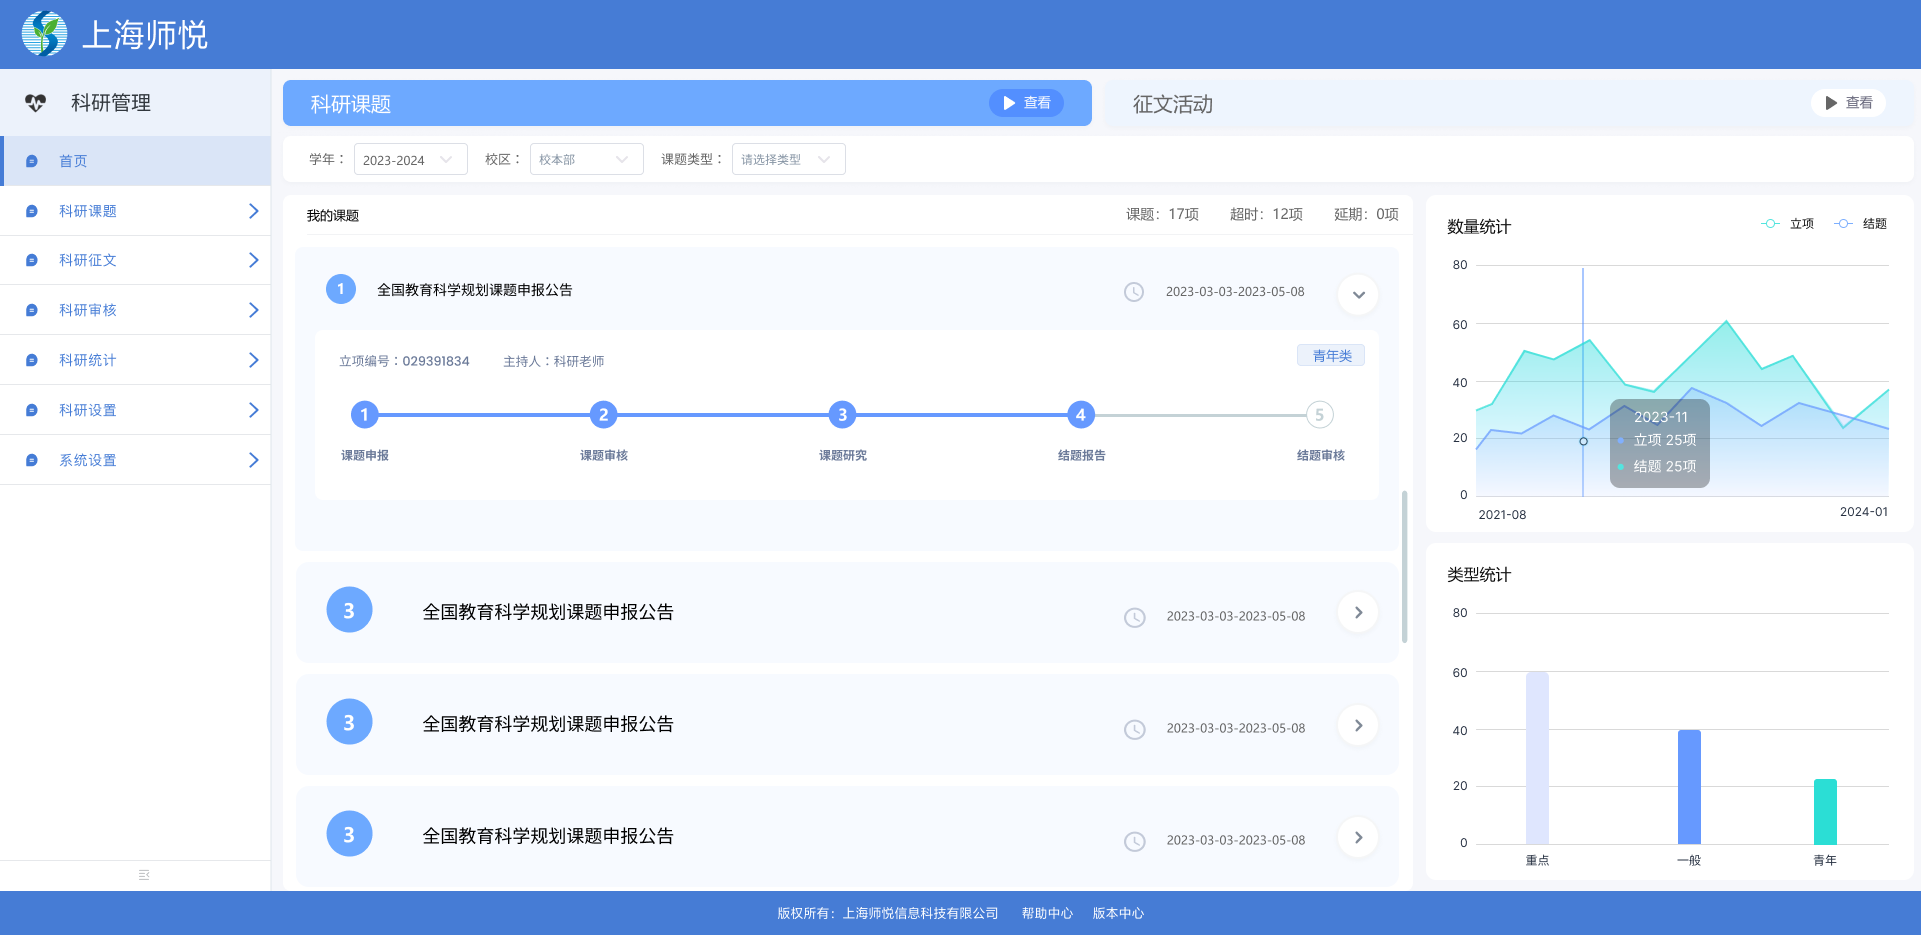Image resolution: width=1921 pixels, height=935 pixels.
Task: Open the 学年 dropdown showing 2023-2024
Action: coord(410,158)
